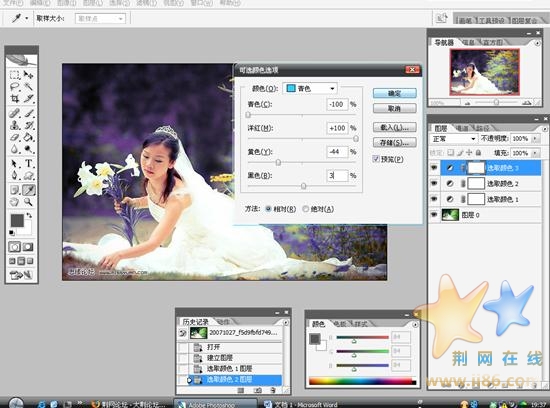
Task: Select the Move tool
Action: point(28,75)
